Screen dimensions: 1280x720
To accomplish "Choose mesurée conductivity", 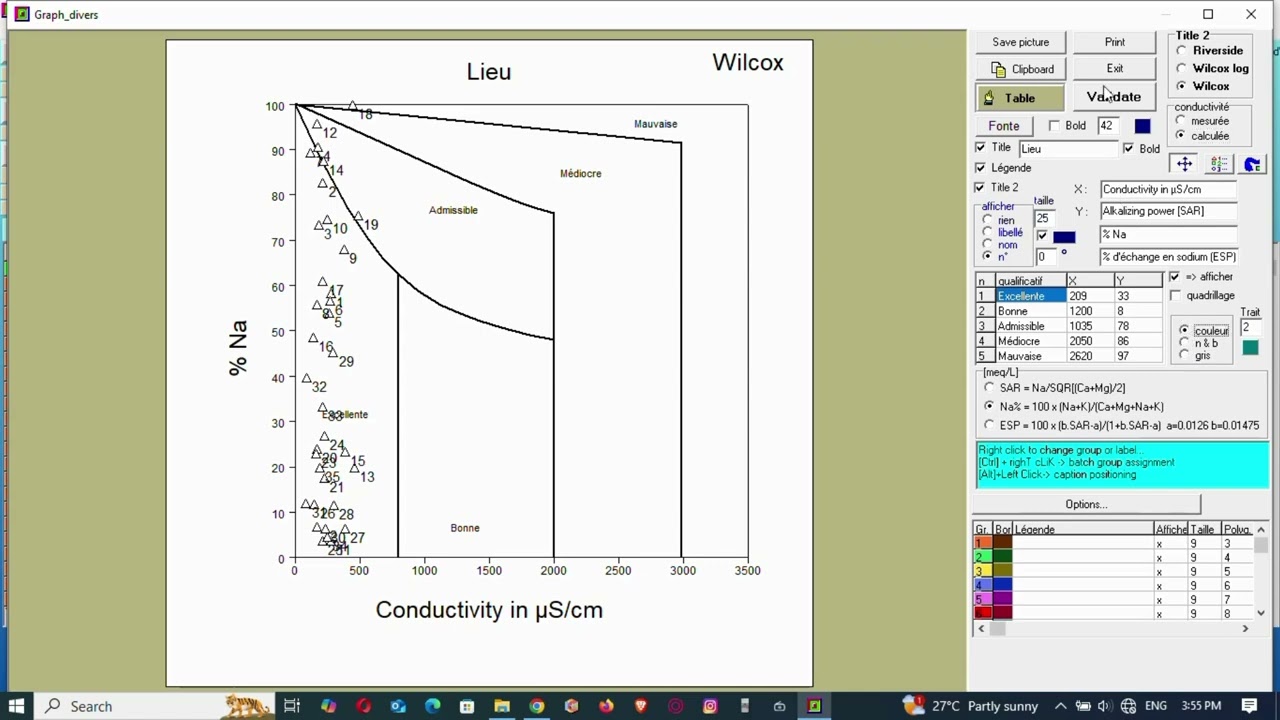I will pyautogui.click(x=1181, y=121).
